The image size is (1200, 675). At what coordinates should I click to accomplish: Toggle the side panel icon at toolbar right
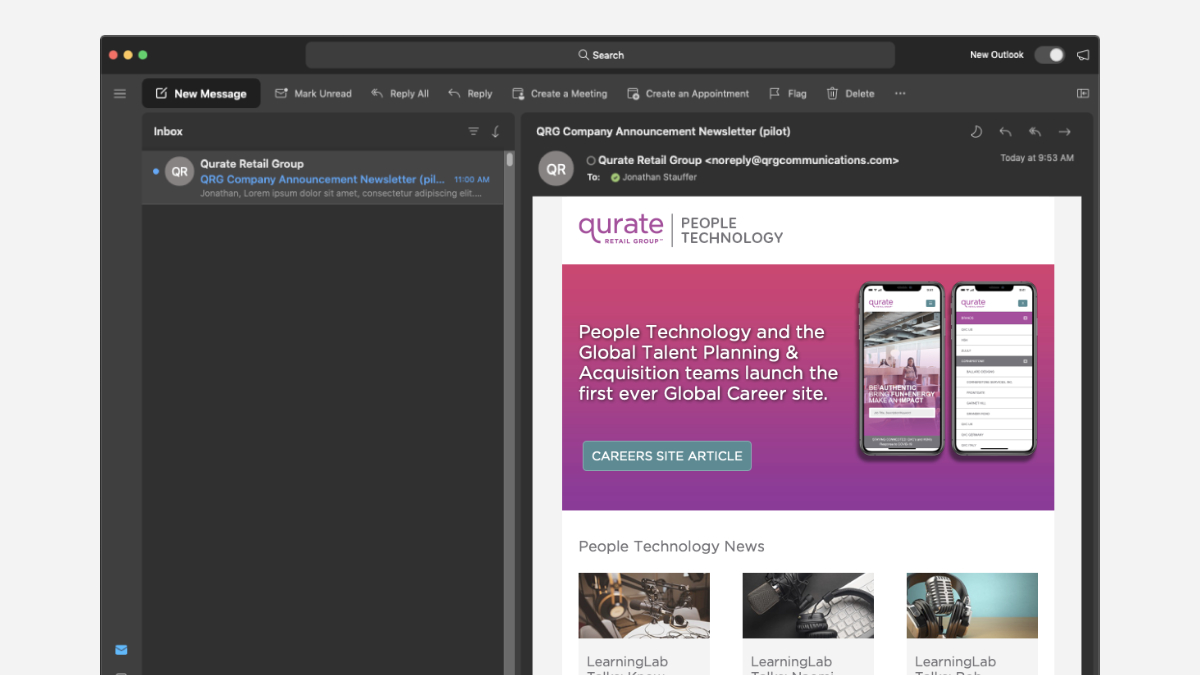pyautogui.click(x=1083, y=94)
